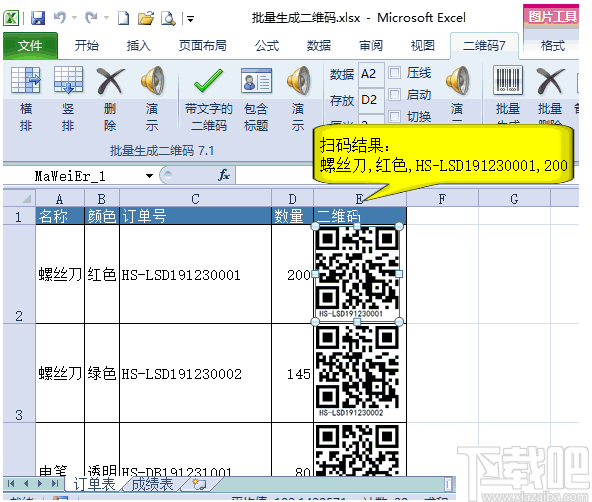
Task: Undo the last action
Action: tap(60, 17)
